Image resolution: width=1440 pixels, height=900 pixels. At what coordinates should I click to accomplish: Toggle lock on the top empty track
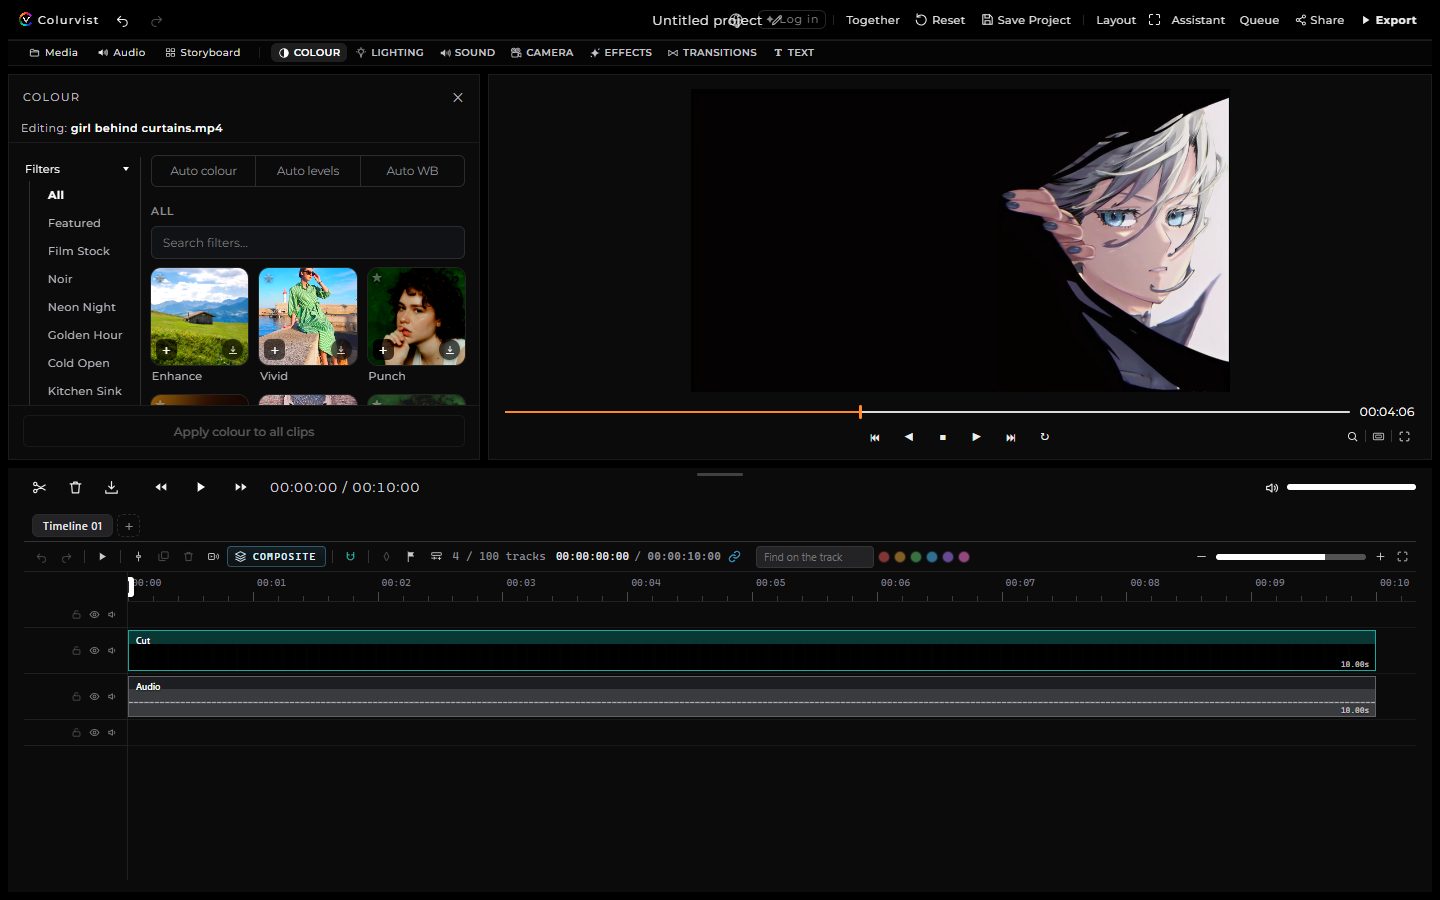click(x=76, y=615)
